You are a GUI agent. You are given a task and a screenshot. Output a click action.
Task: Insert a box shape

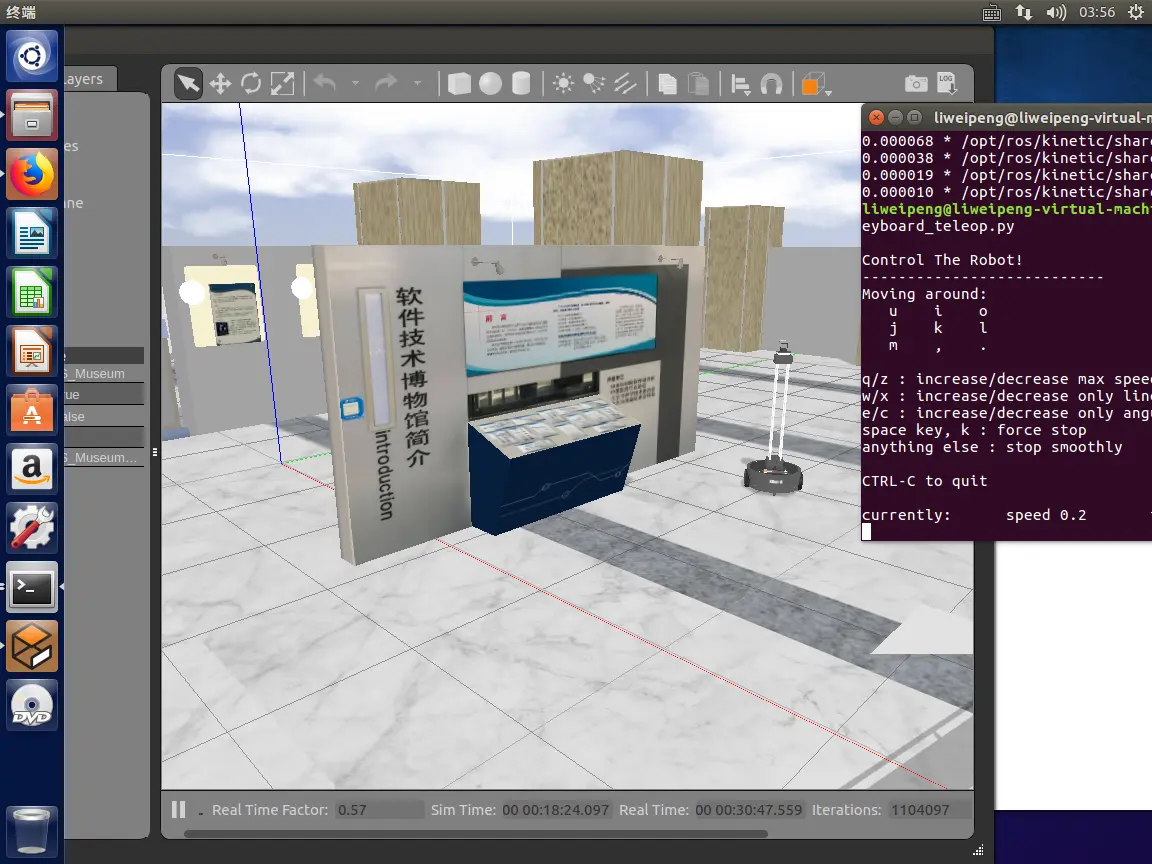pyautogui.click(x=459, y=84)
